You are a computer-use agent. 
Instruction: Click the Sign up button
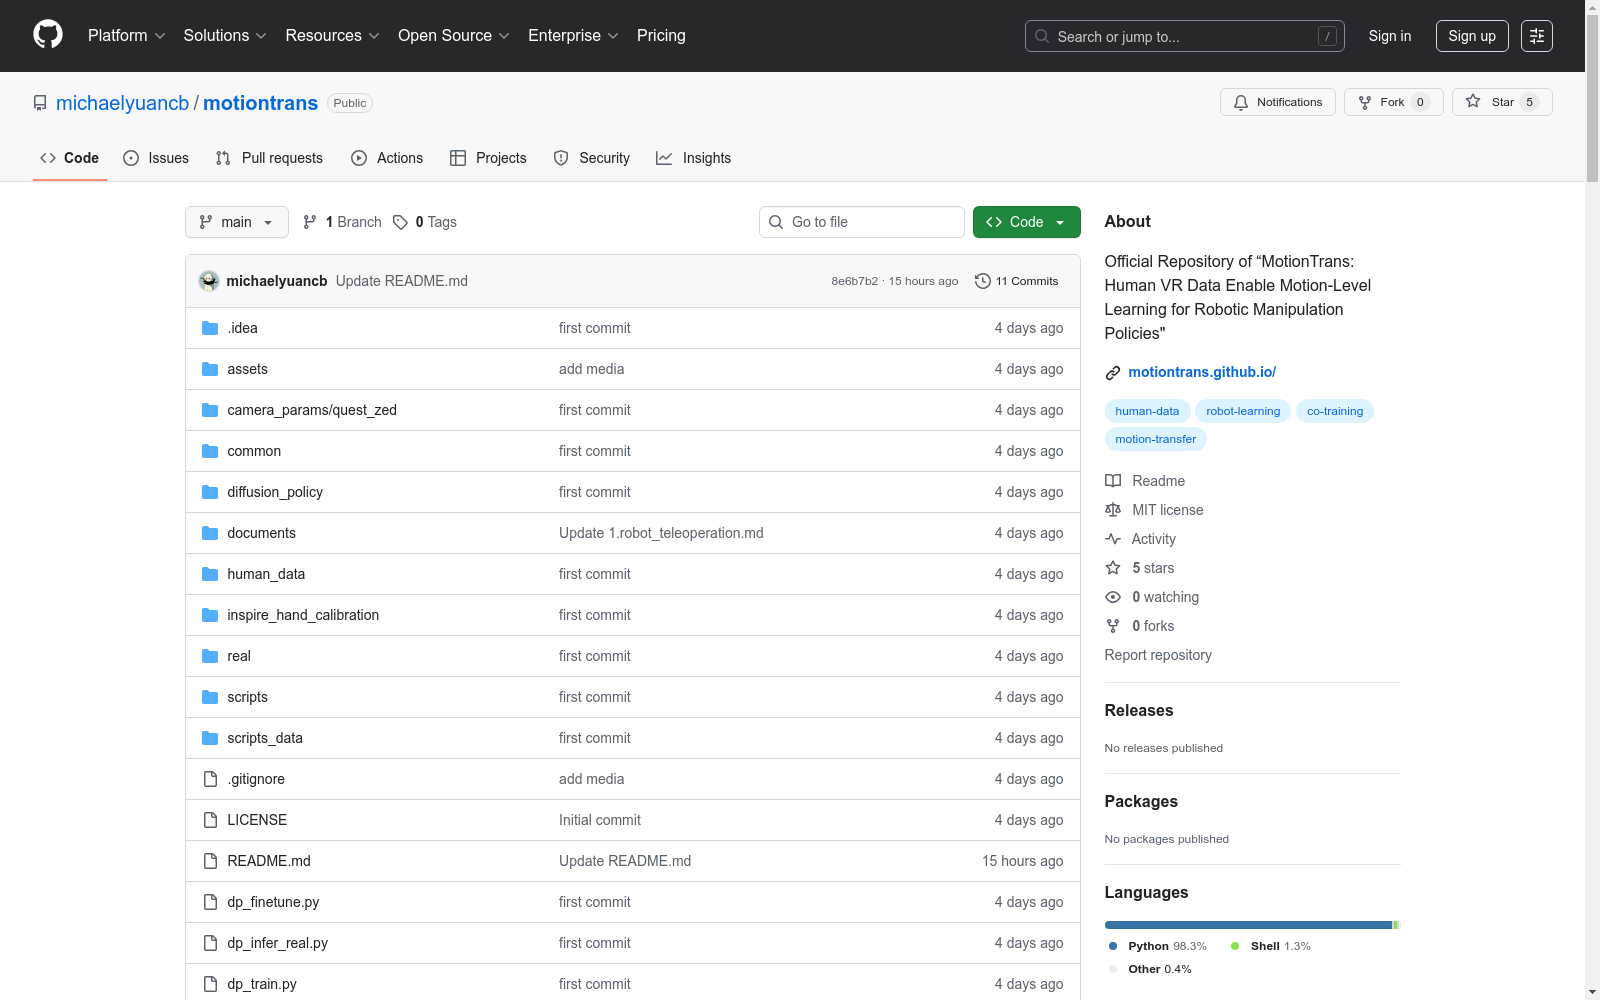(x=1472, y=36)
